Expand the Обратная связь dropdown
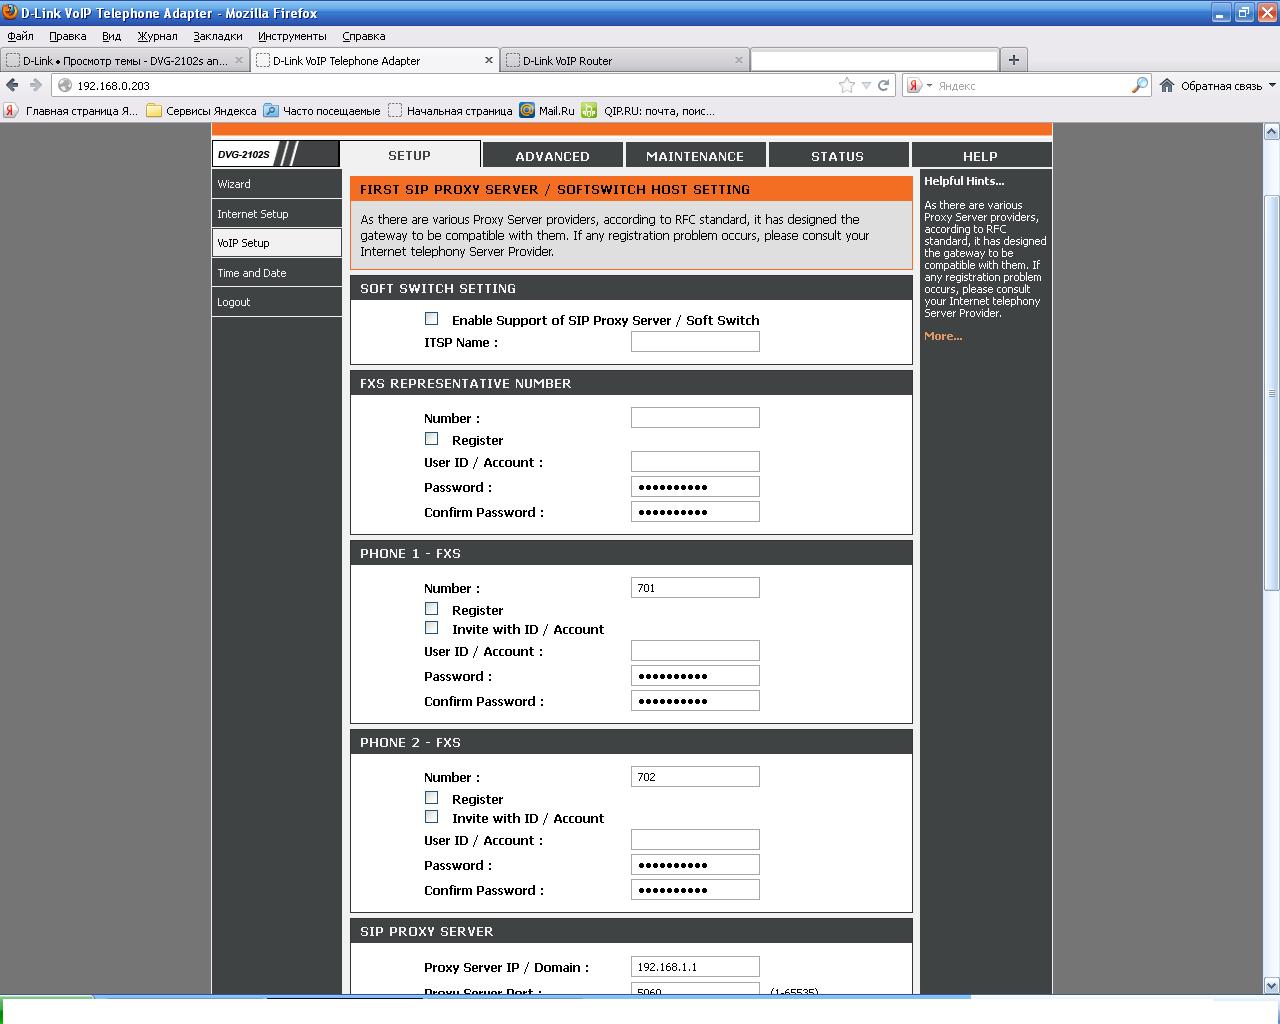This screenshot has width=1280, height=1024. pos(1270,86)
